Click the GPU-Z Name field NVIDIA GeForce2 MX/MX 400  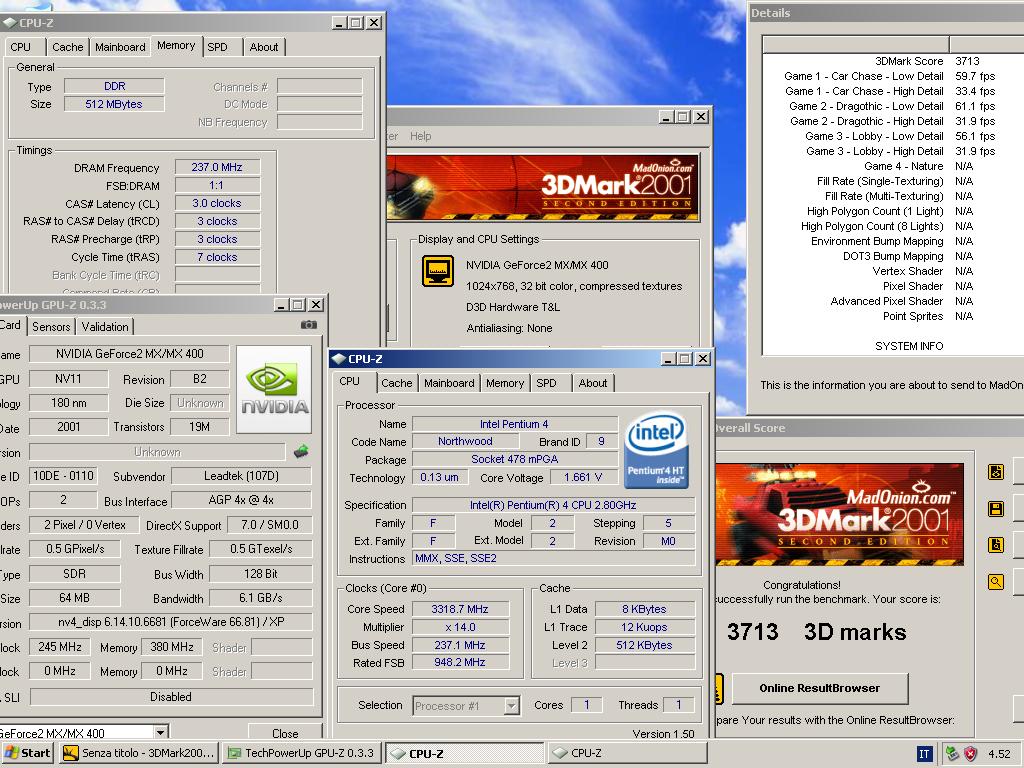pyautogui.click(x=129, y=354)
